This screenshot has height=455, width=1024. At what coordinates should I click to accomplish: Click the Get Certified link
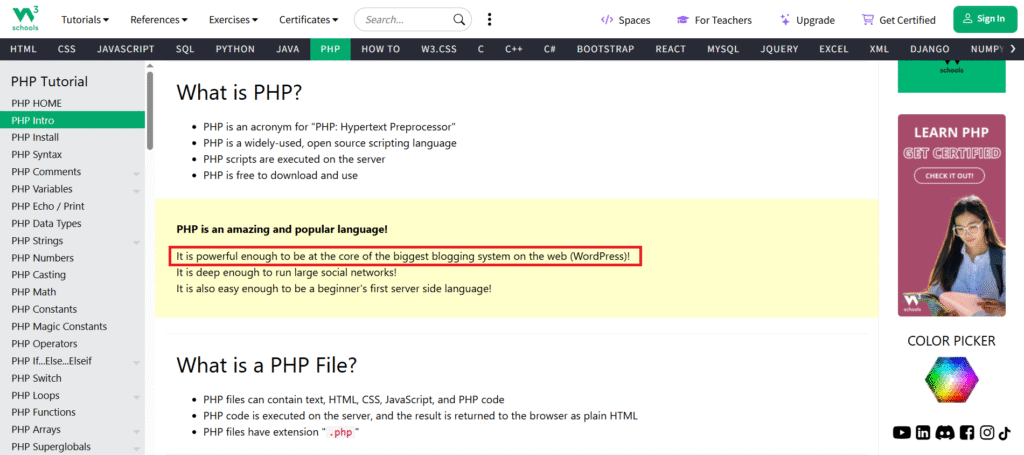[898, 19]
